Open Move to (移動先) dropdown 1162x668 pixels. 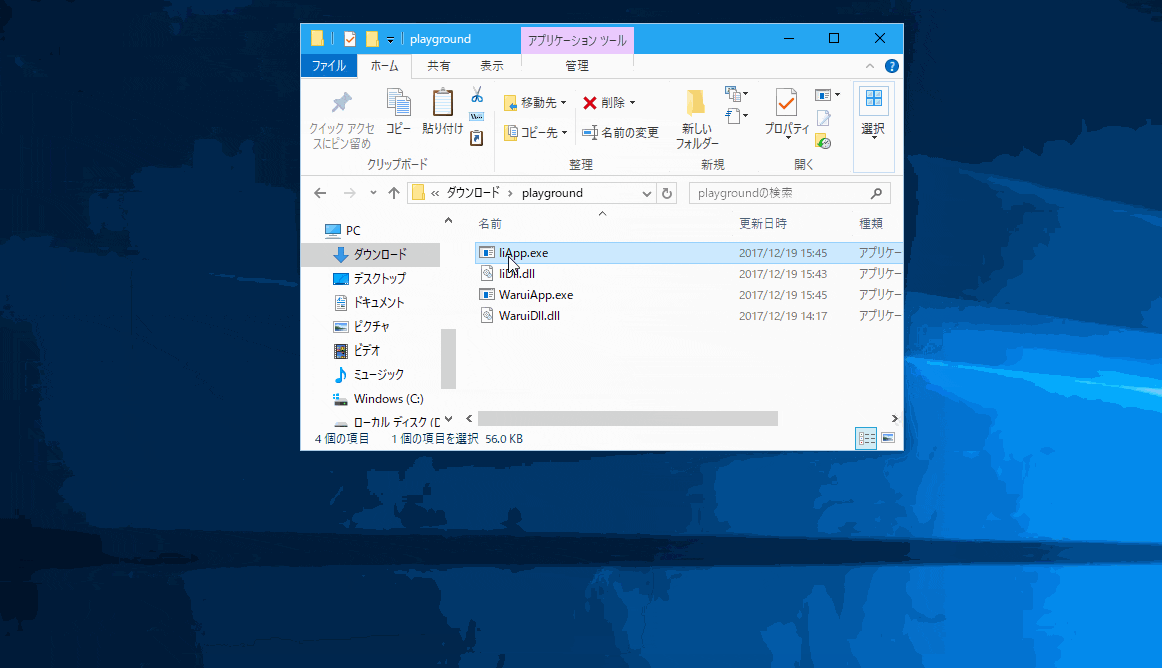(x=535, y=103)
